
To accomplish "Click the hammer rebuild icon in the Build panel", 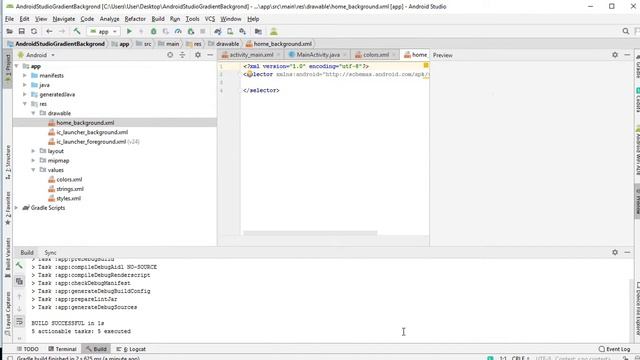I will click(x=19, y=266).
